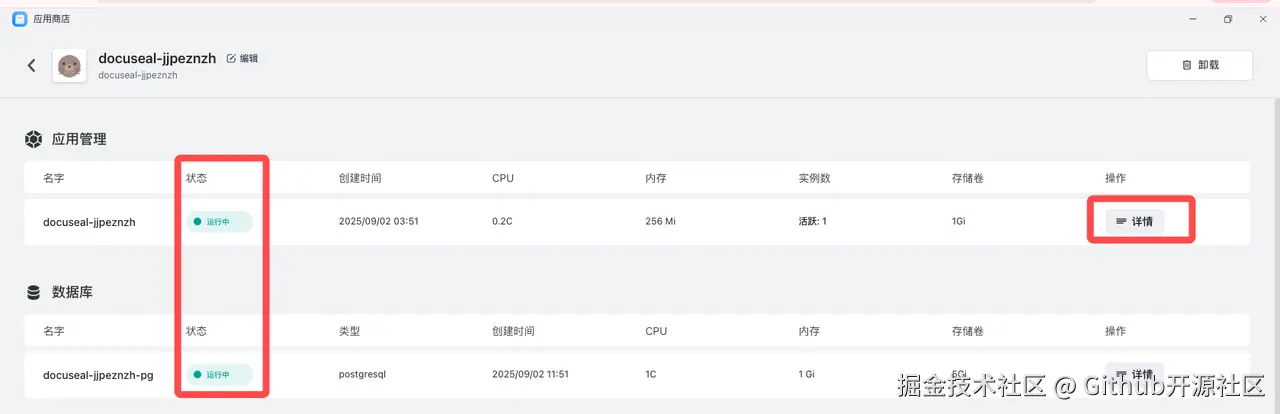
Task: Open 详情 for docuseal-jjpeznzh app row
Action: [1135, 221]
